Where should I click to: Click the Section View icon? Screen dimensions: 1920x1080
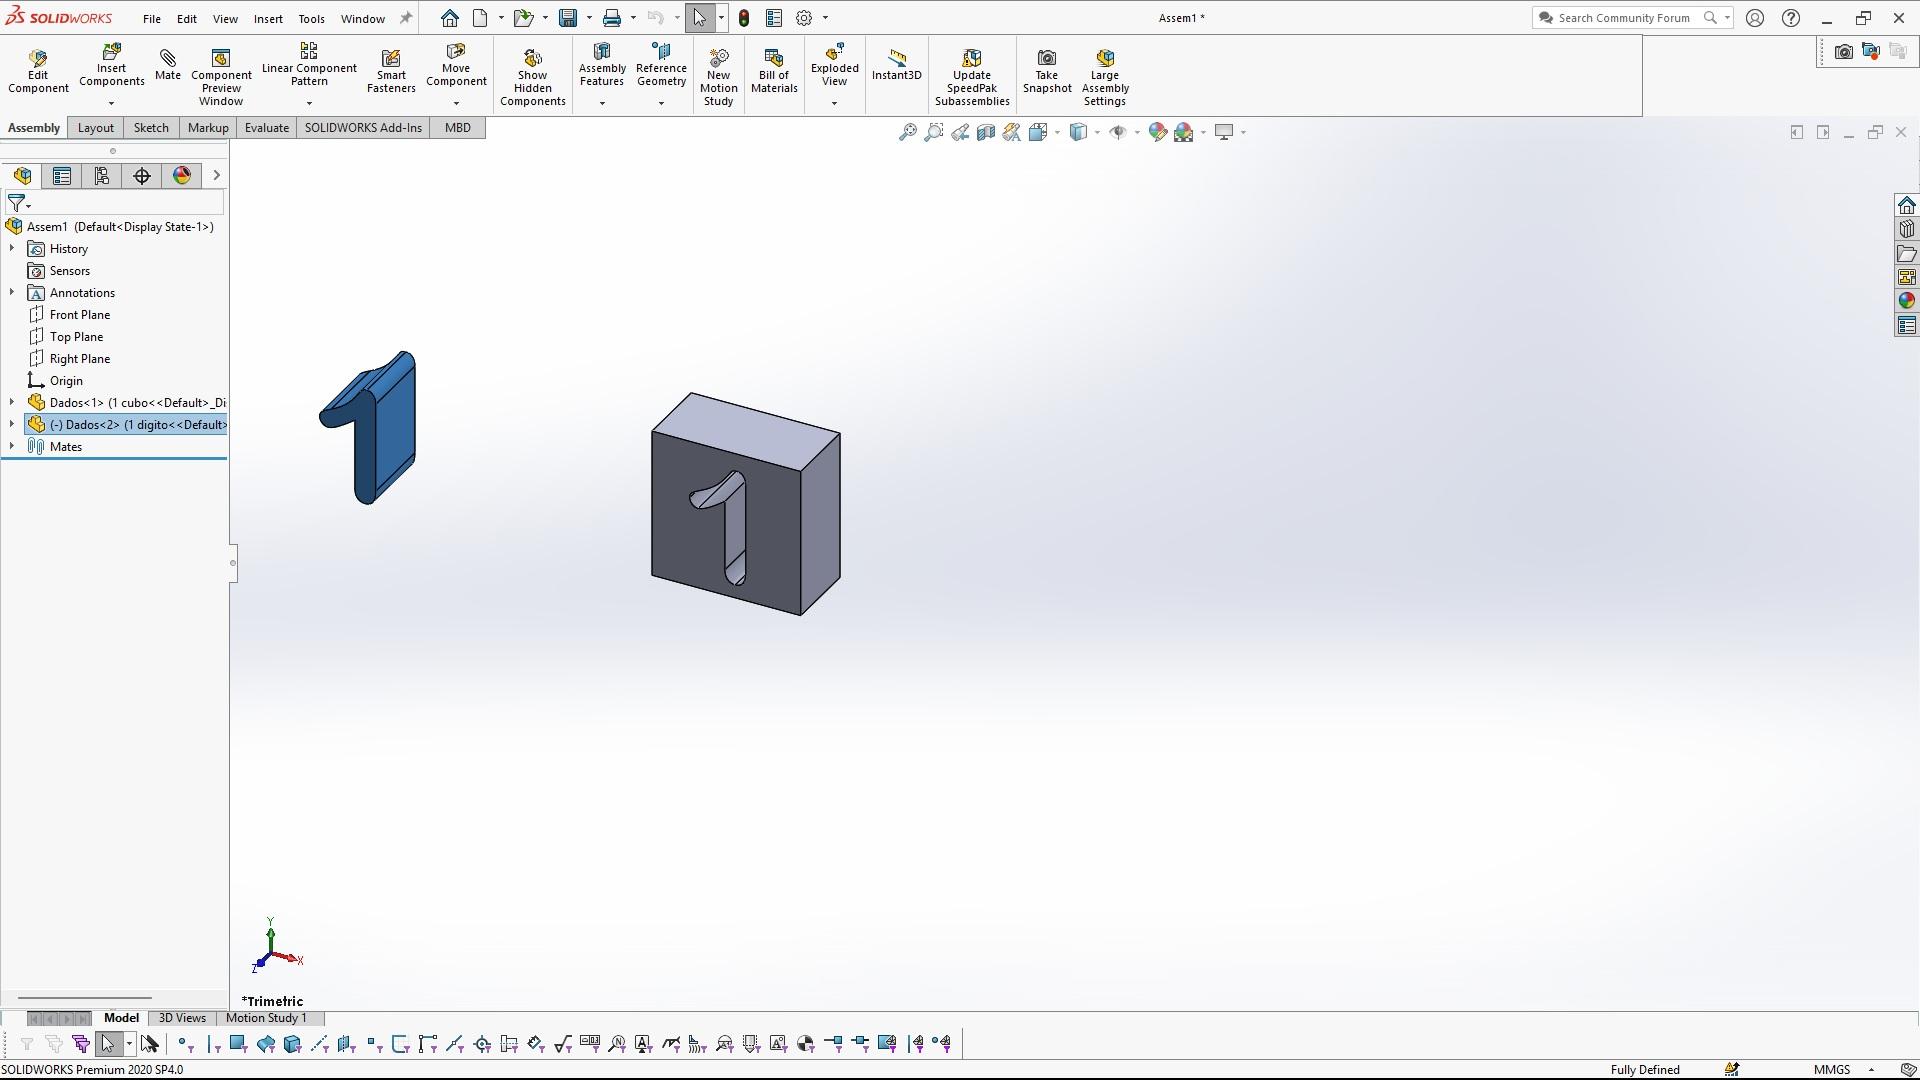[985, 132]
